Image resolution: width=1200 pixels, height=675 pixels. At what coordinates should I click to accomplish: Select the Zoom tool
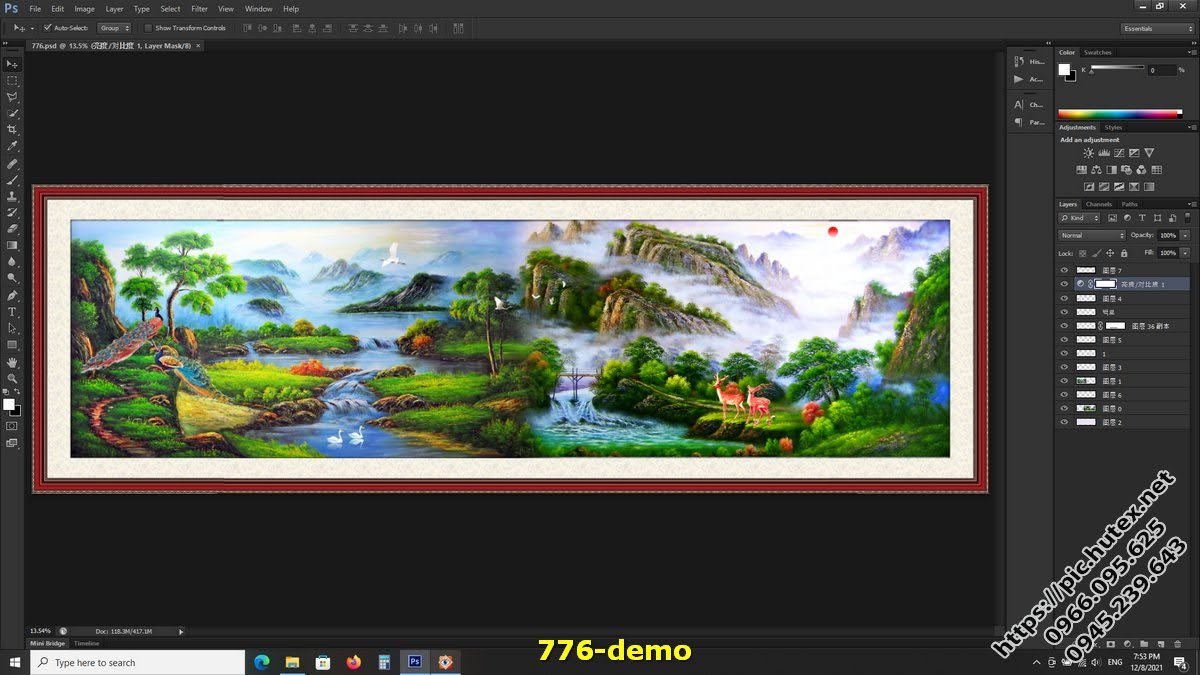click(x=12, y=378)
